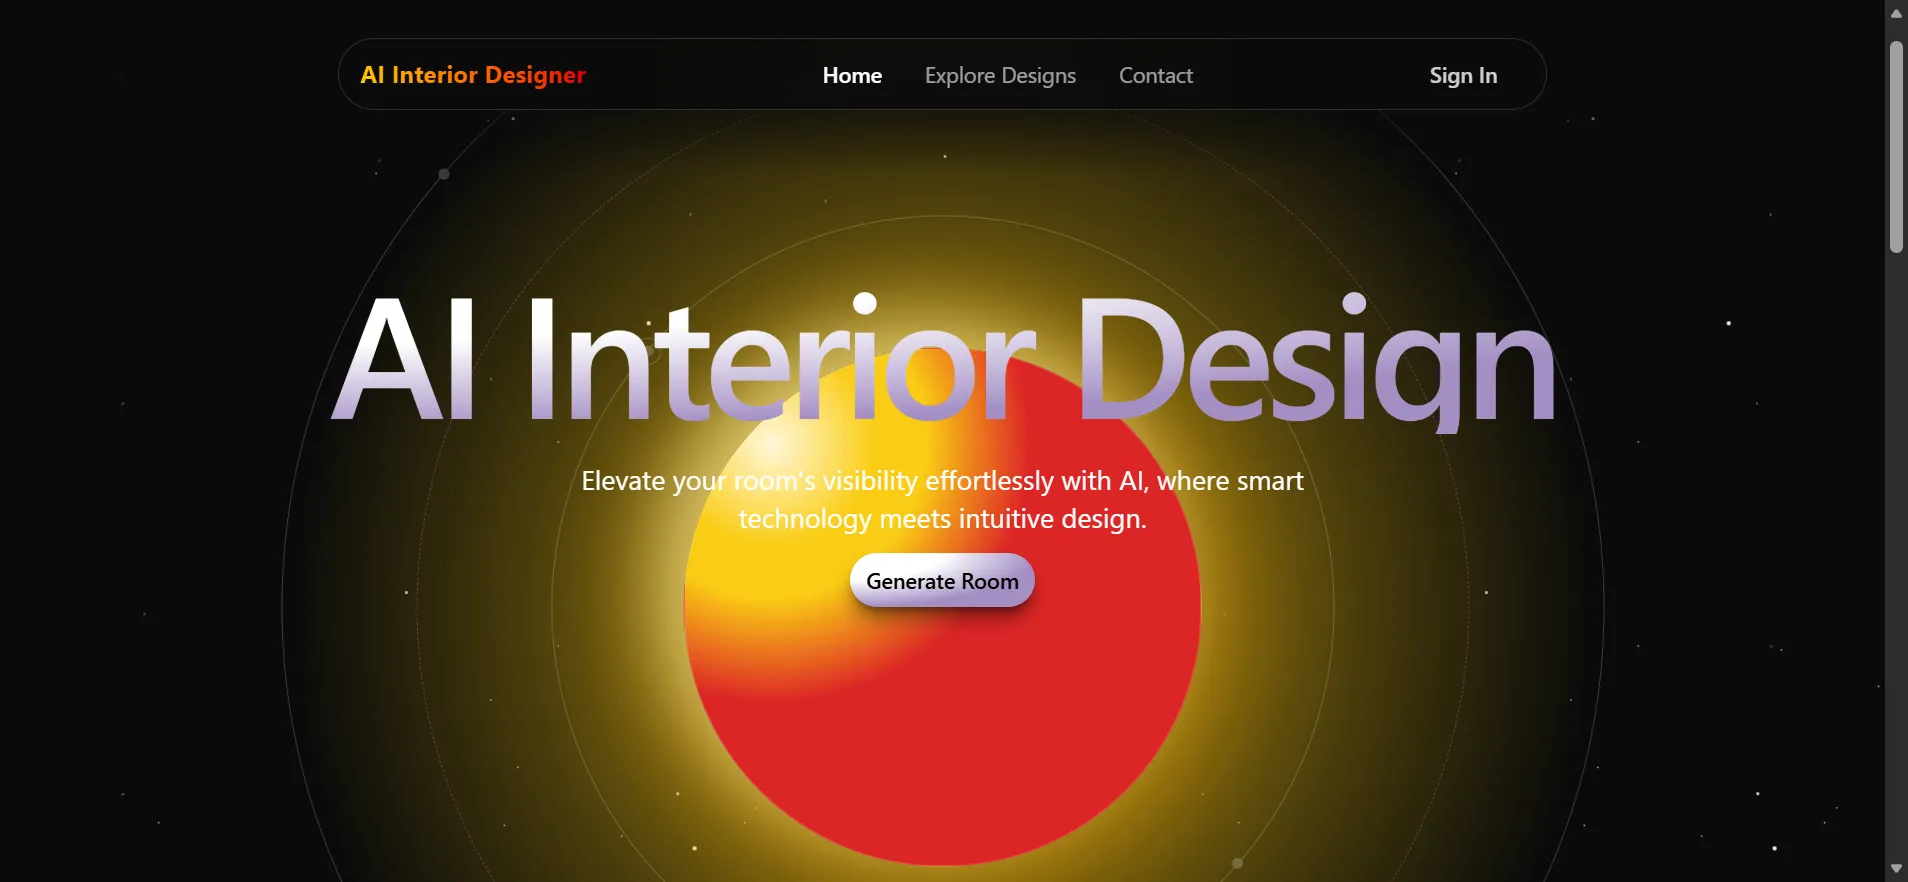1908x882 pixels.
Task: Click the scrollbar down arrow
Action: pyautogui.click(x=1896, y=869)
